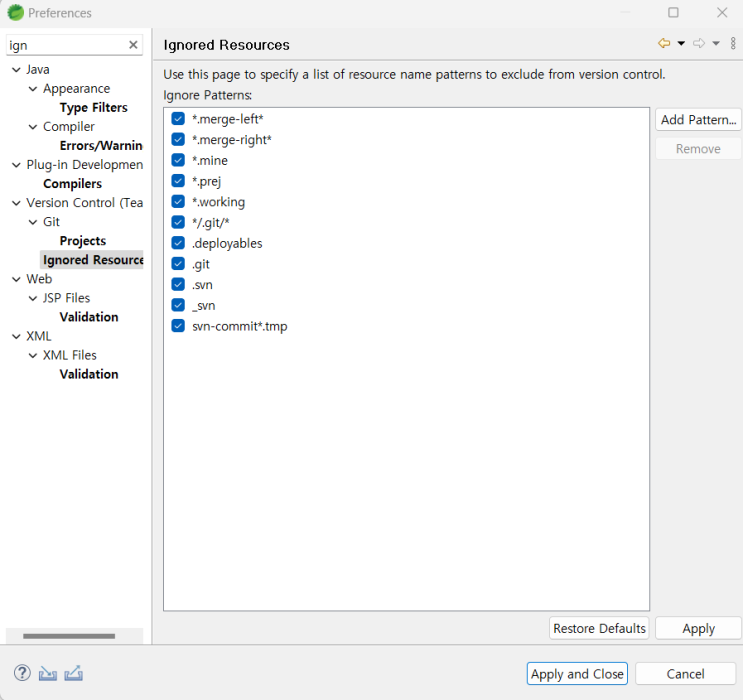Click the Export preferences icon

[x=73, y=673]
